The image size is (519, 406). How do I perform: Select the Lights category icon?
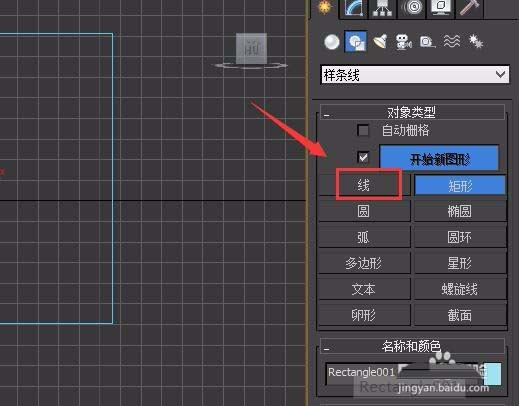pos(380,42)
